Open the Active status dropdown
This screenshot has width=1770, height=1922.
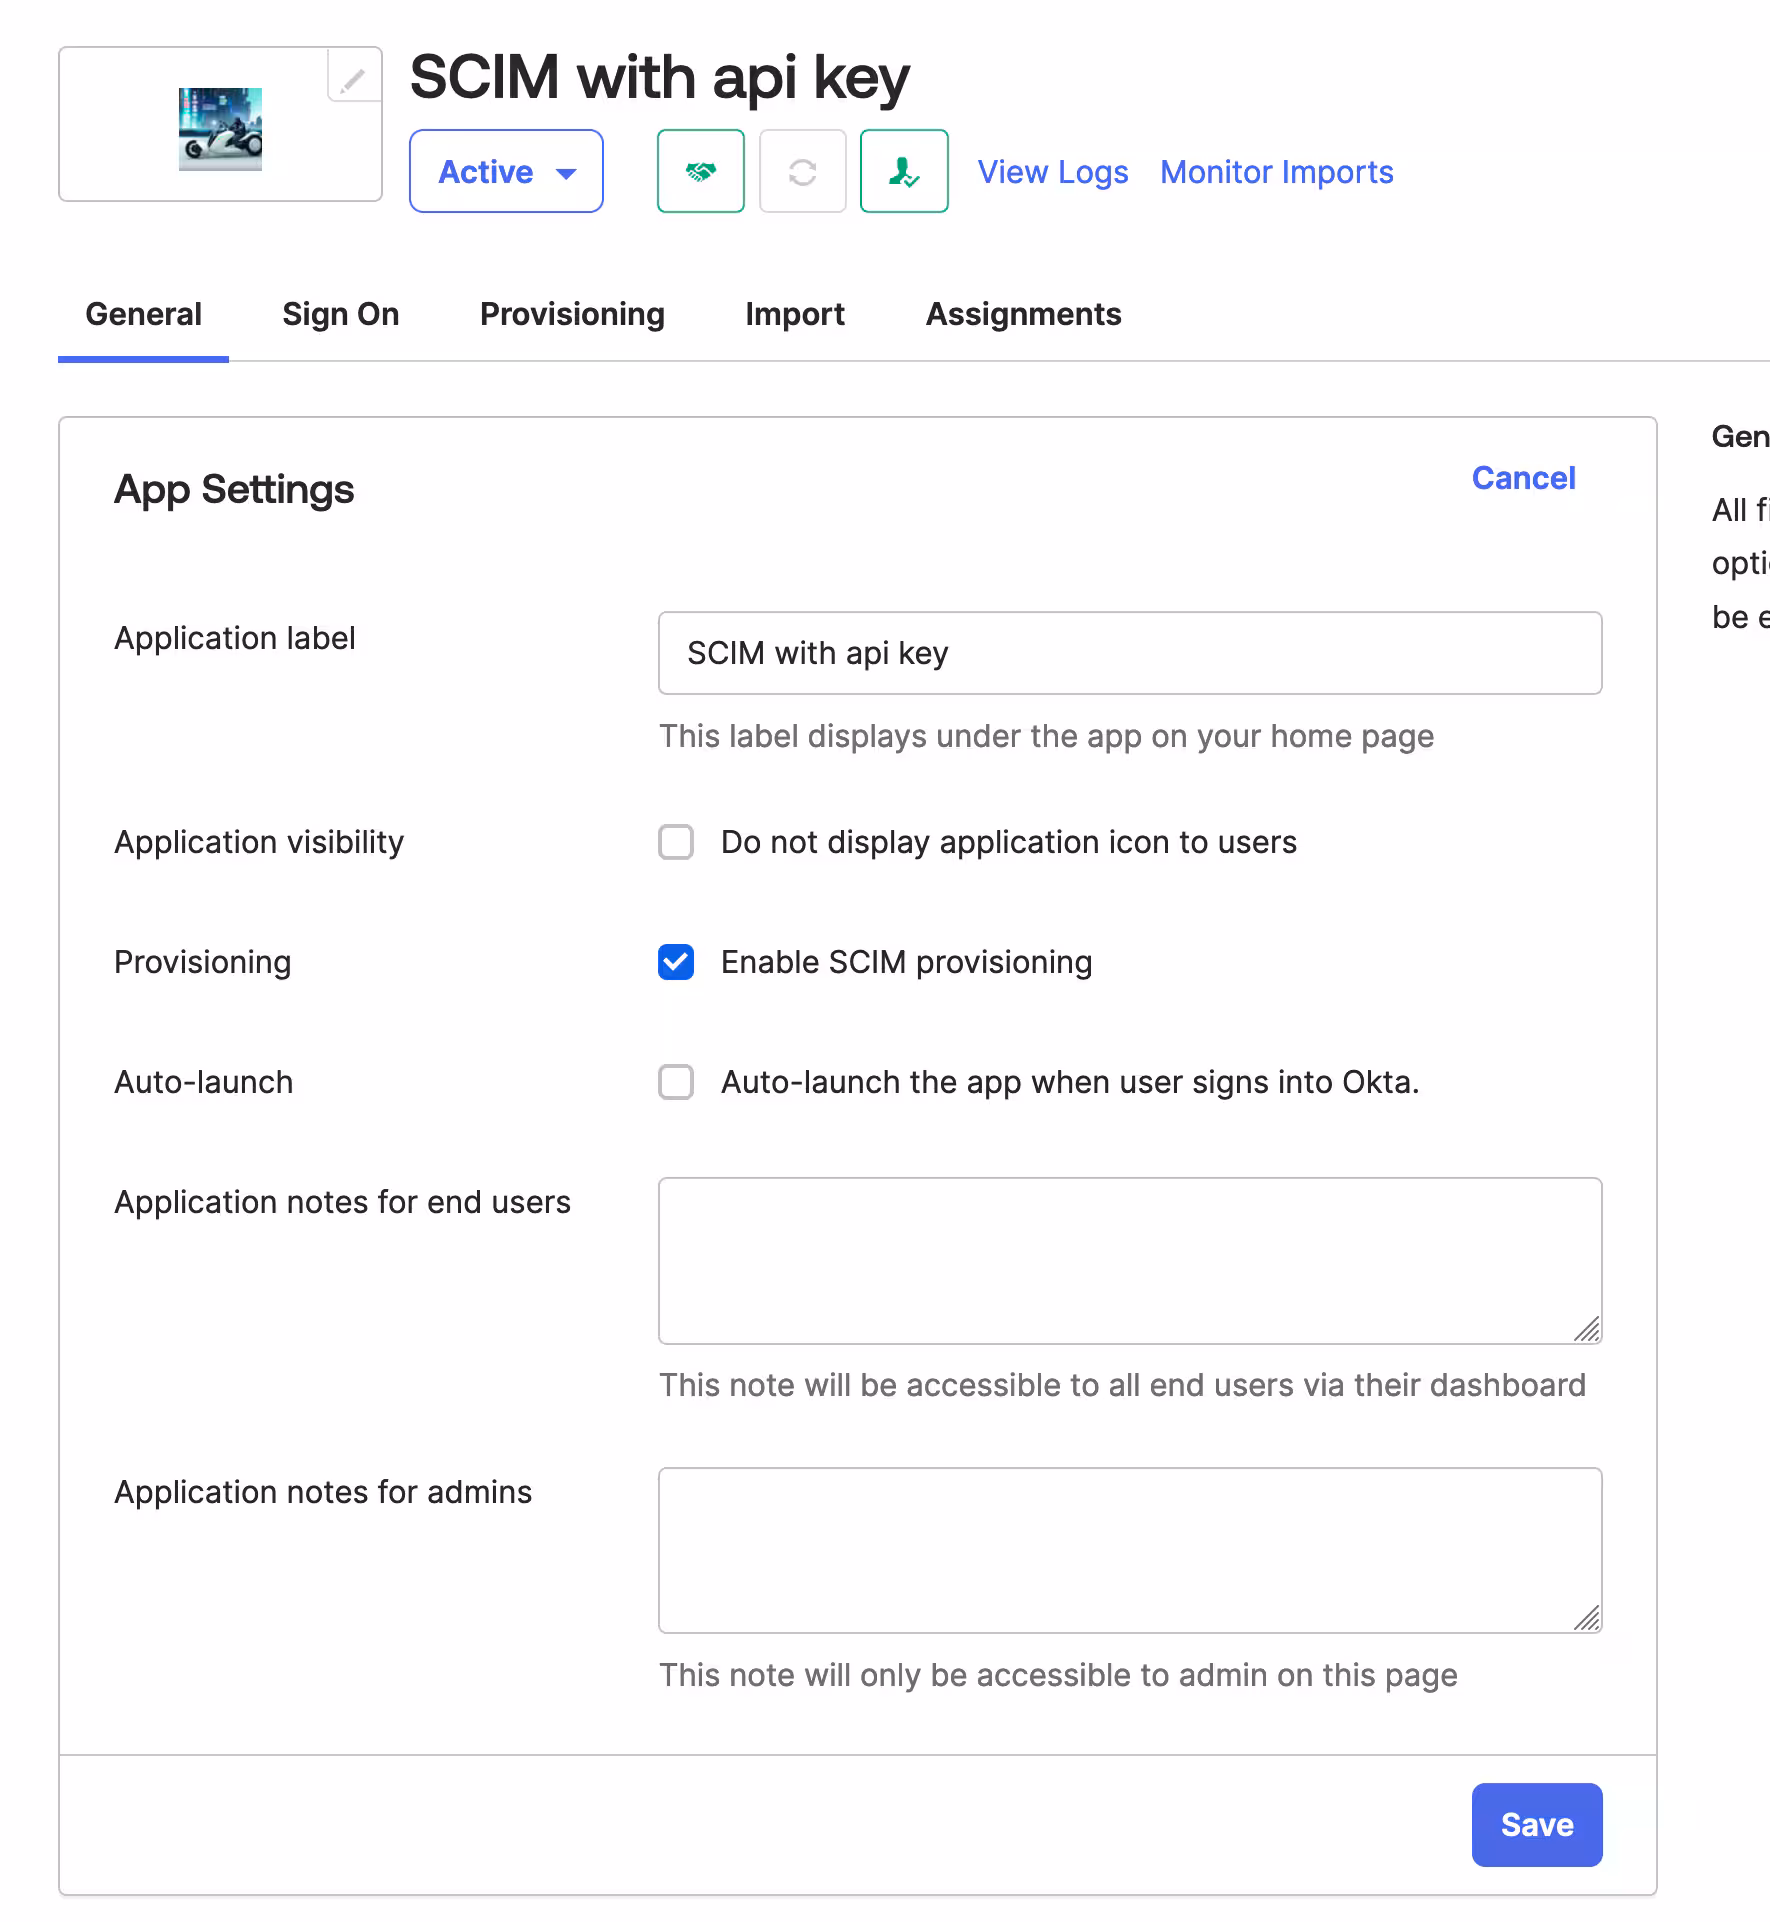pyautogui.click(x=506, y=171)
